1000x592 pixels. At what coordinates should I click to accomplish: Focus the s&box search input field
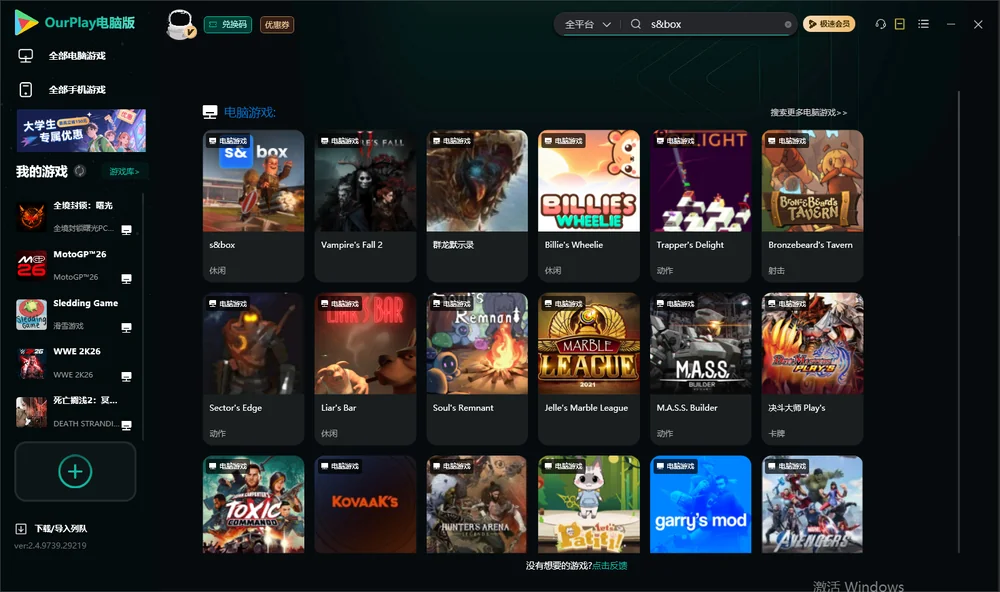tap(714, 24)
